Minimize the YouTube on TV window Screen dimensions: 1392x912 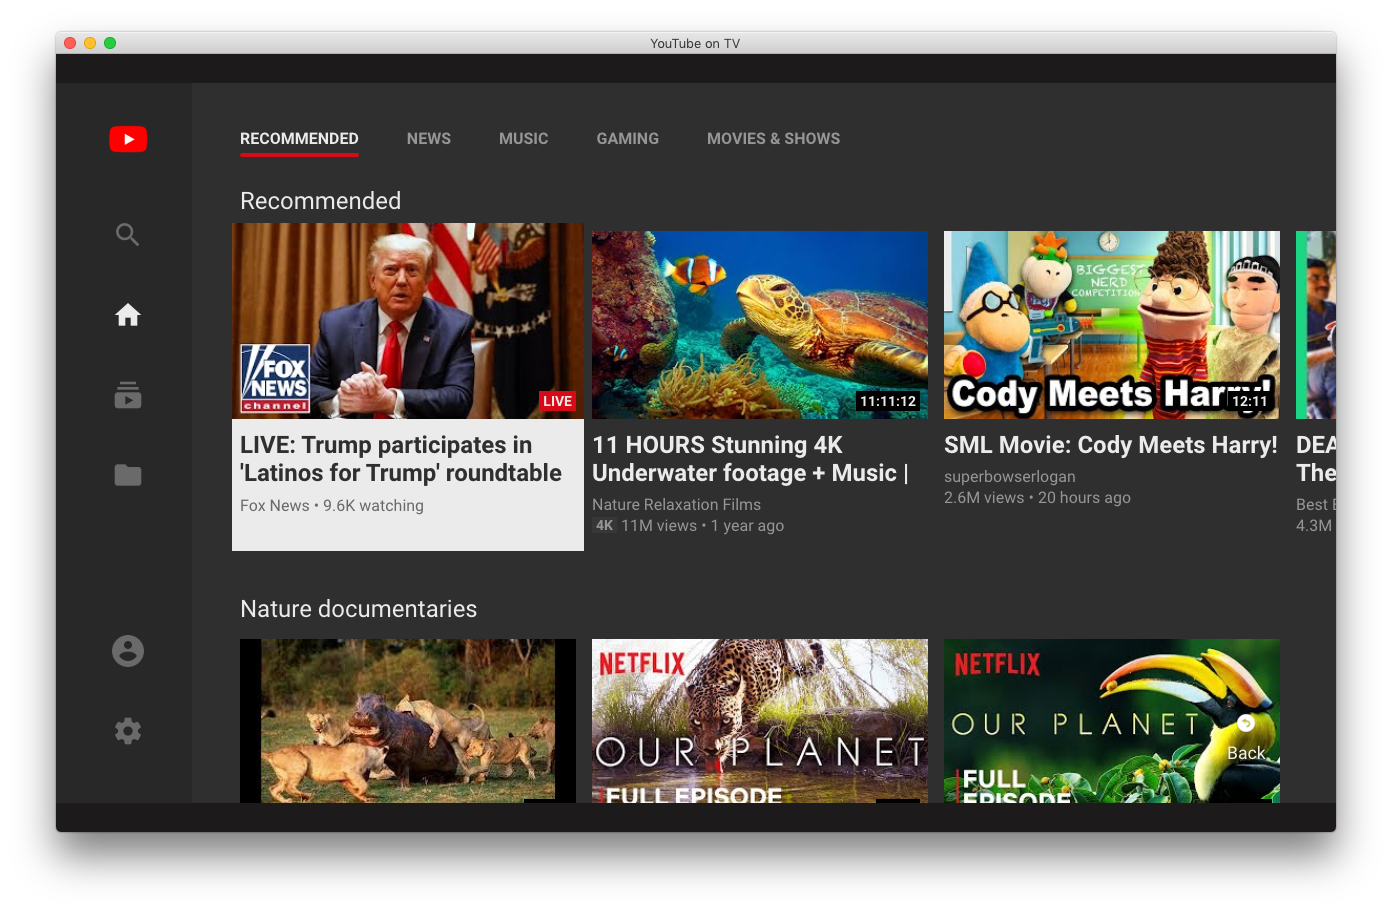click(90, 43)
